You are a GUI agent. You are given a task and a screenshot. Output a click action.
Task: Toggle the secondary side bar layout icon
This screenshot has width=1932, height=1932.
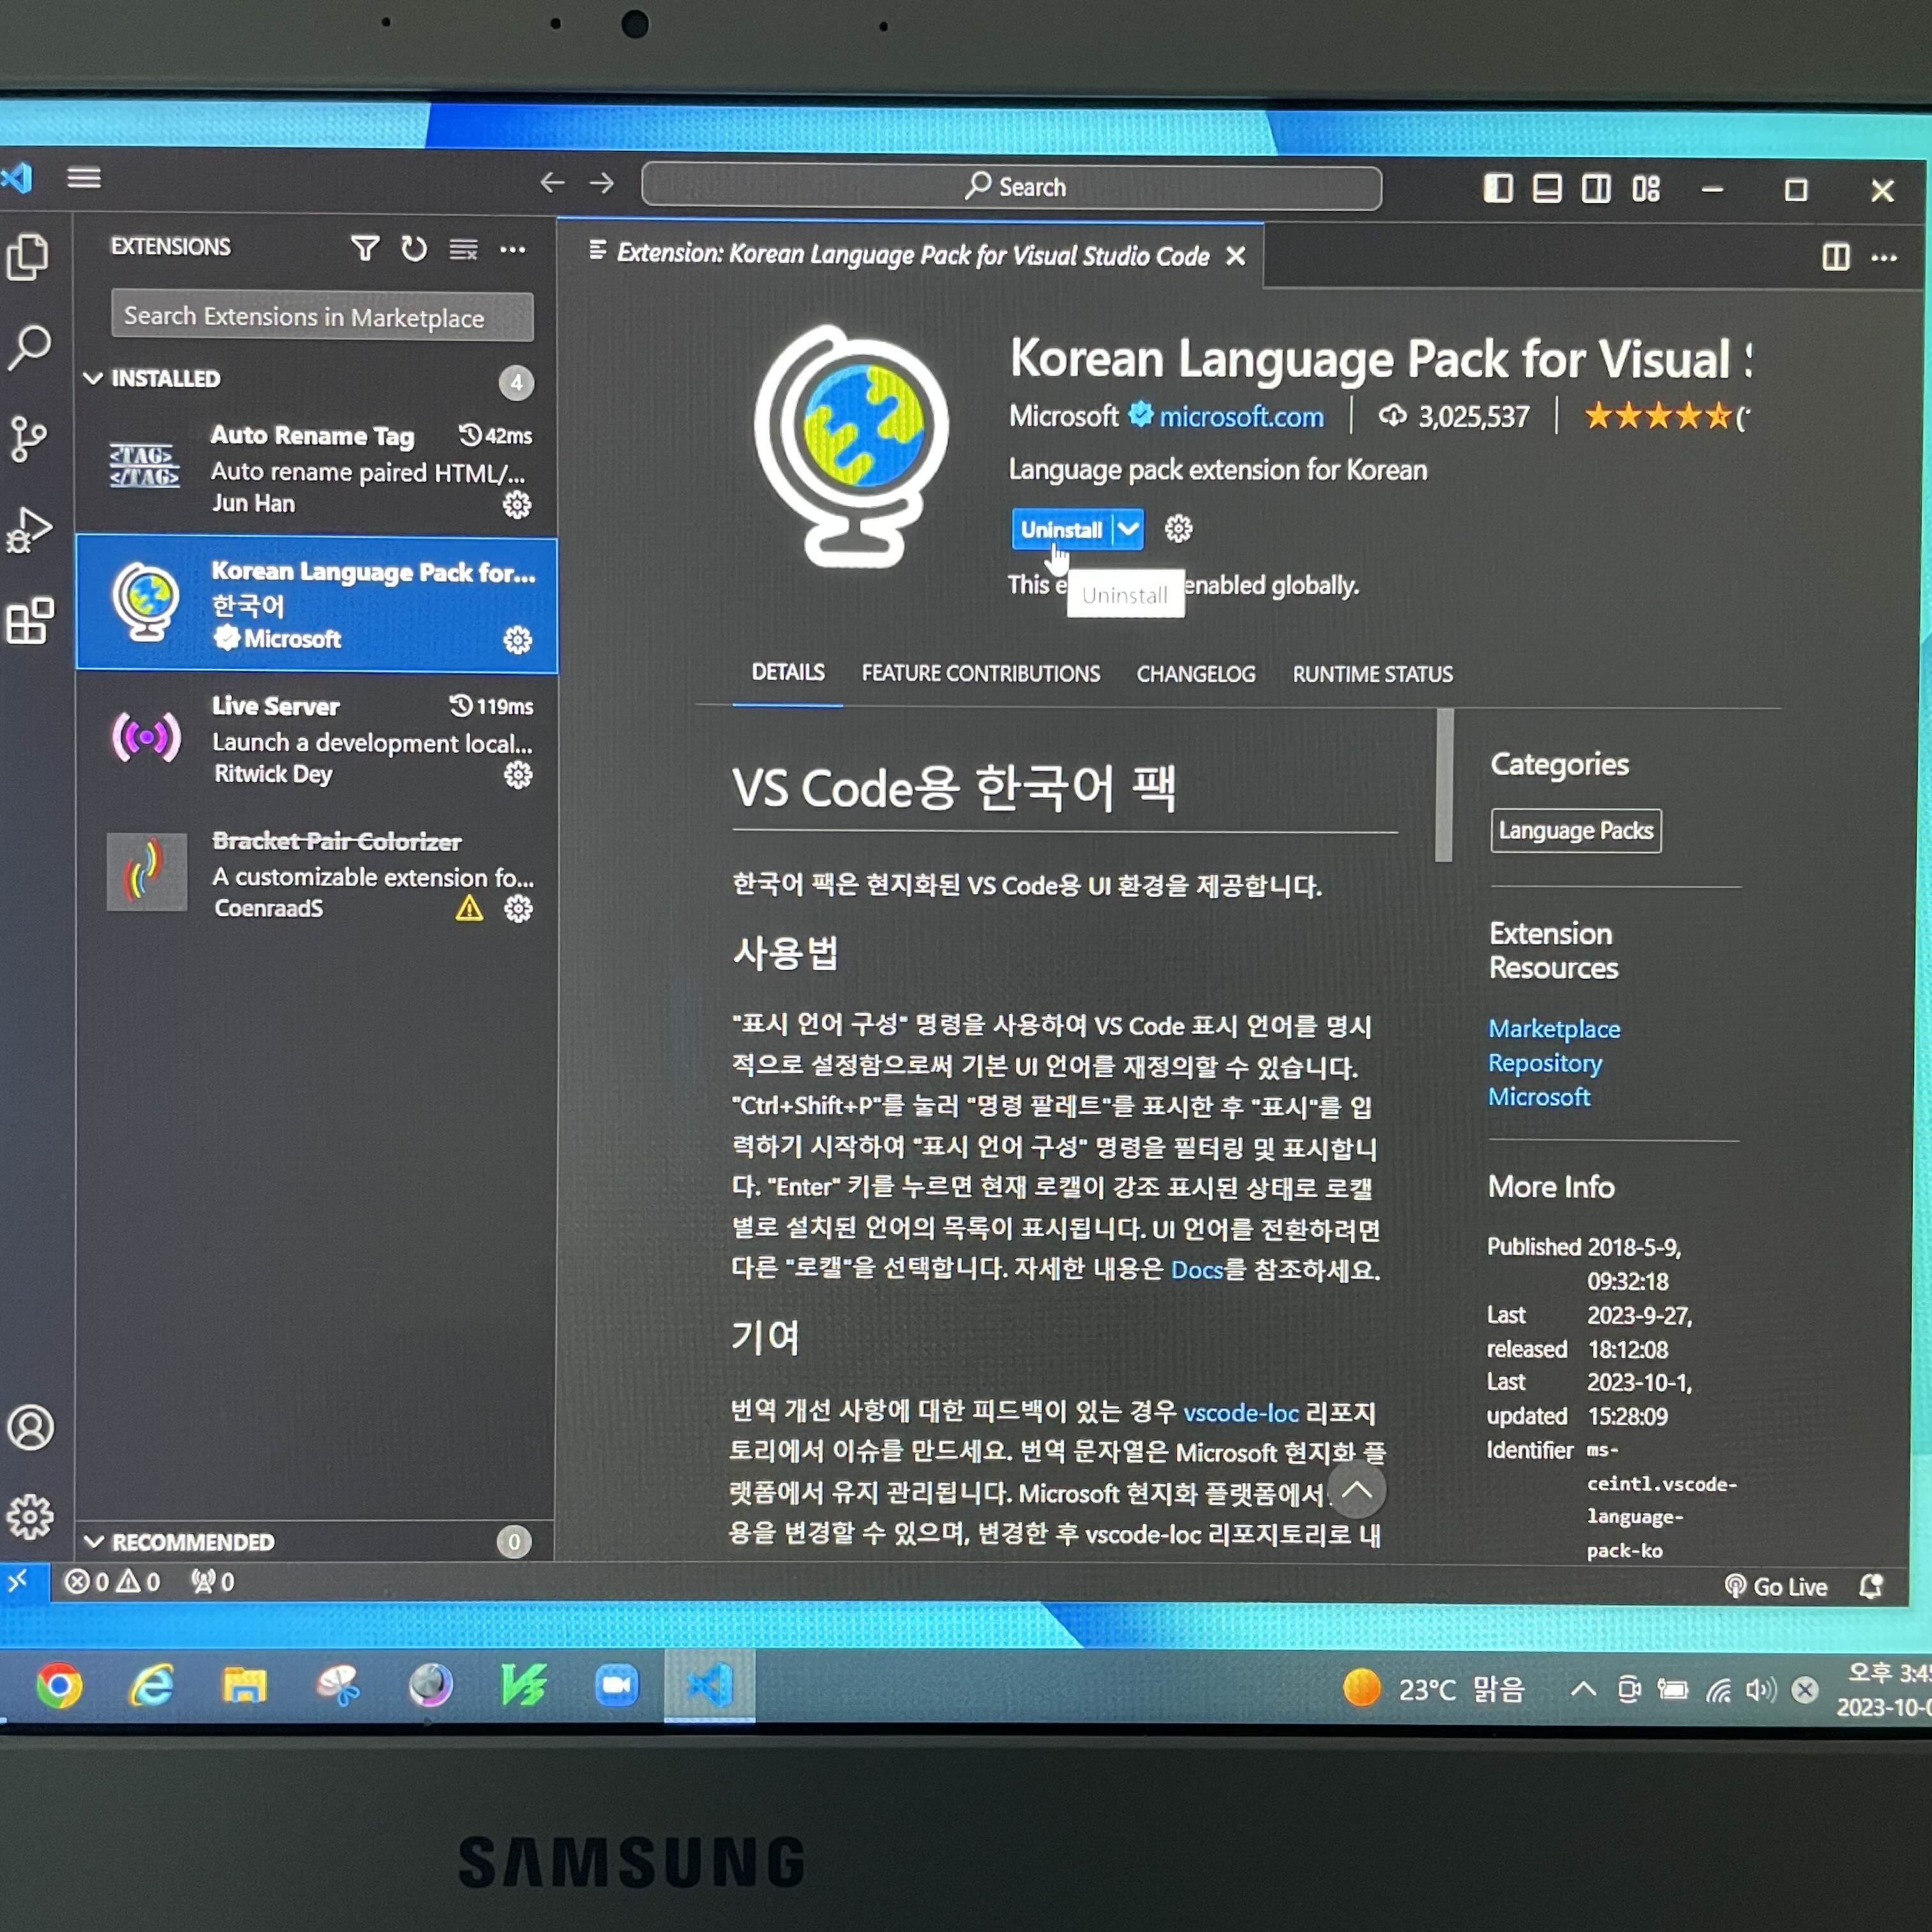[1596, 188]
